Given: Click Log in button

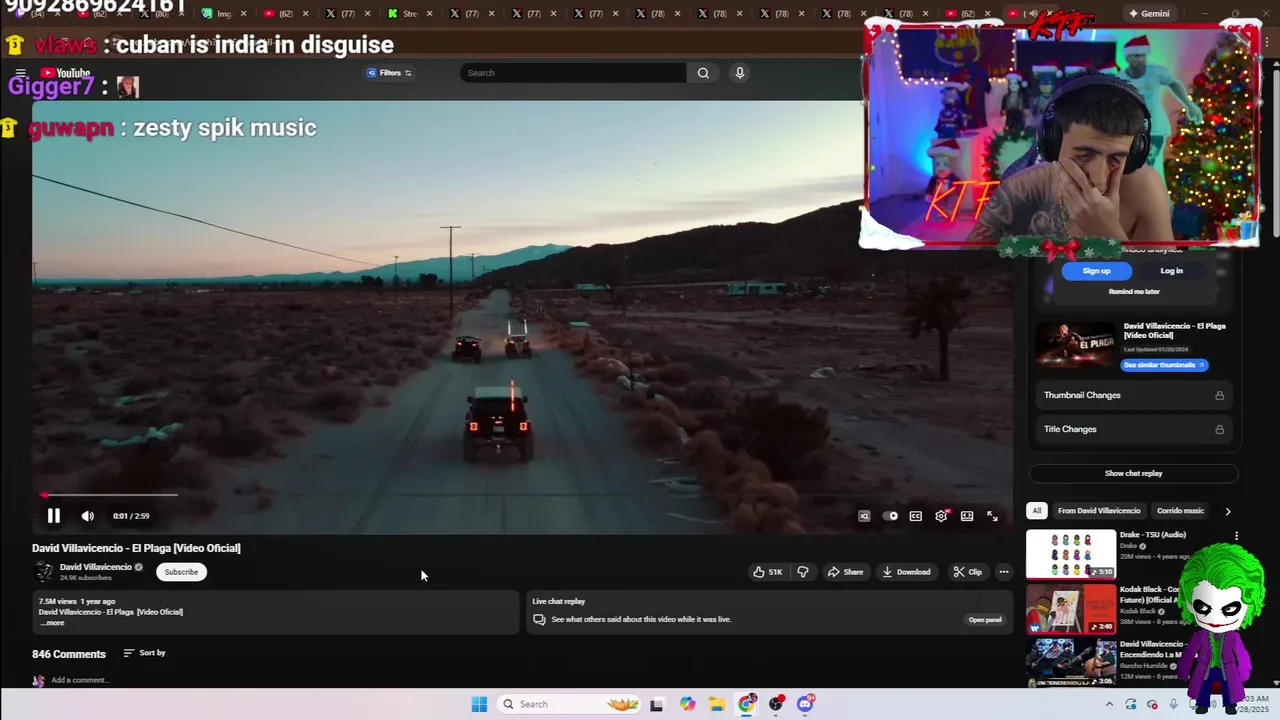Looking at the screenshot, I should [x=1171, y=271].
